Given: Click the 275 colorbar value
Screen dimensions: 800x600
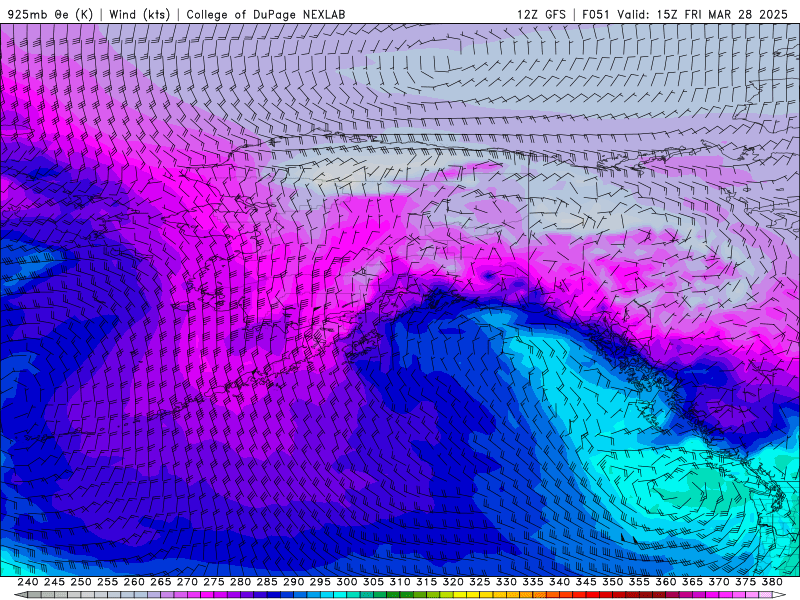Looking at the screenshot, I should click(x=214, y=582).
